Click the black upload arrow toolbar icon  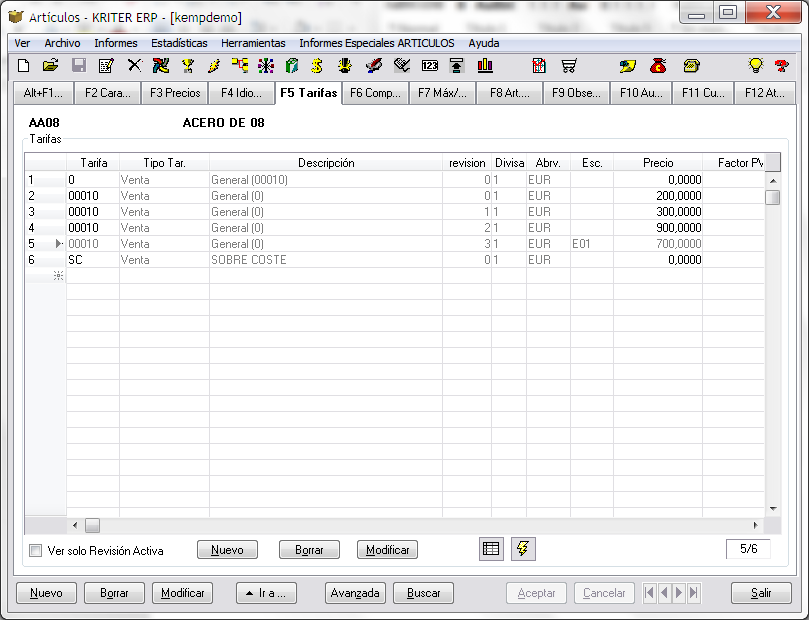(x=457, y=66)
